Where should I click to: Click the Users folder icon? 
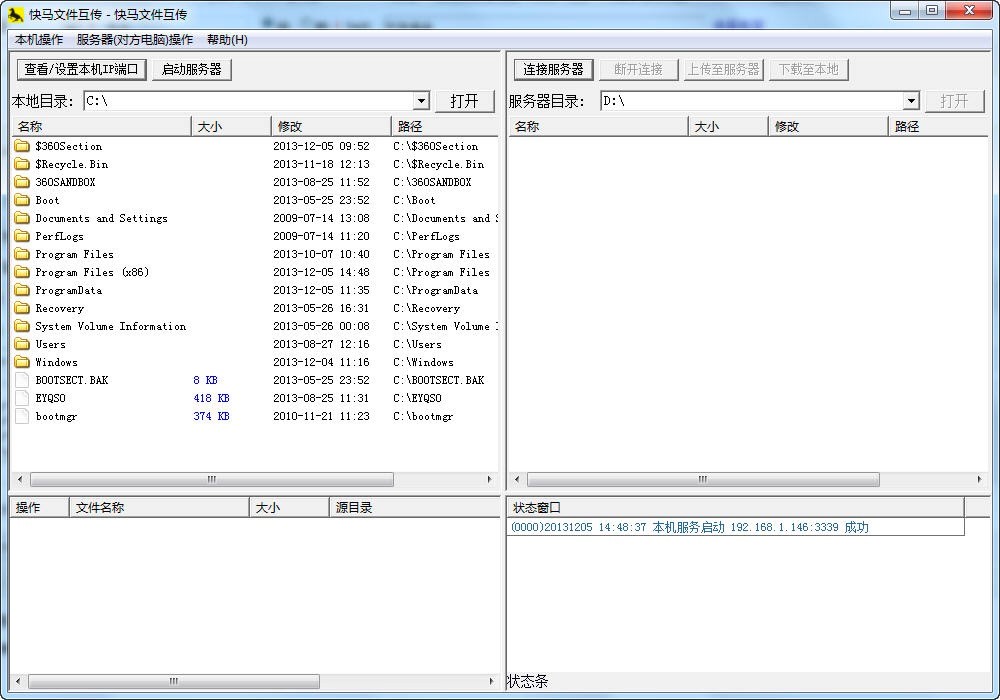22,344
